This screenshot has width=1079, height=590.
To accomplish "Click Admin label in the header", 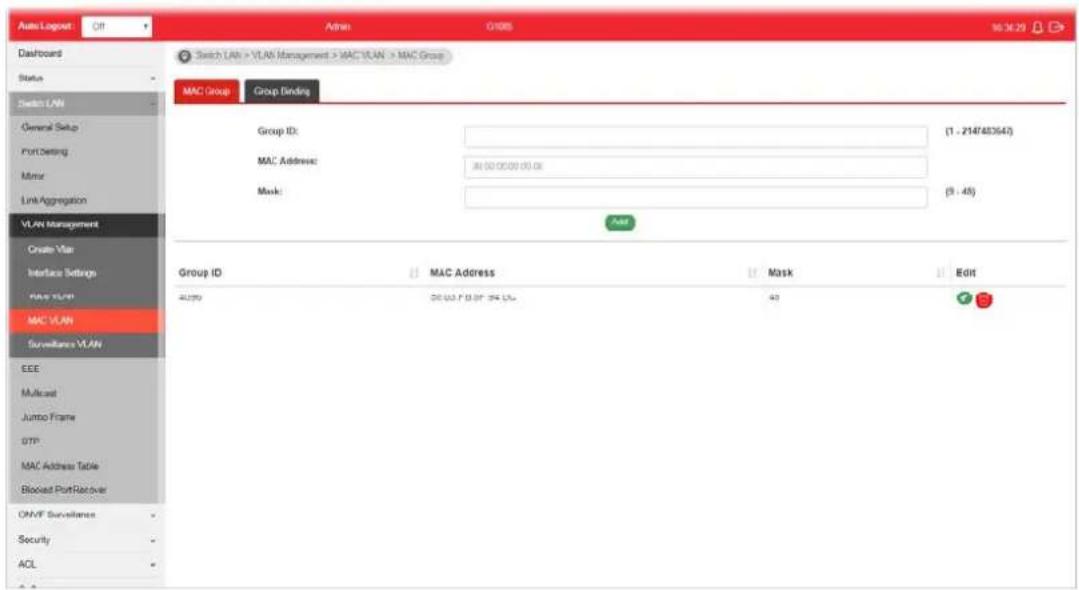I will (x=338, y=27).
